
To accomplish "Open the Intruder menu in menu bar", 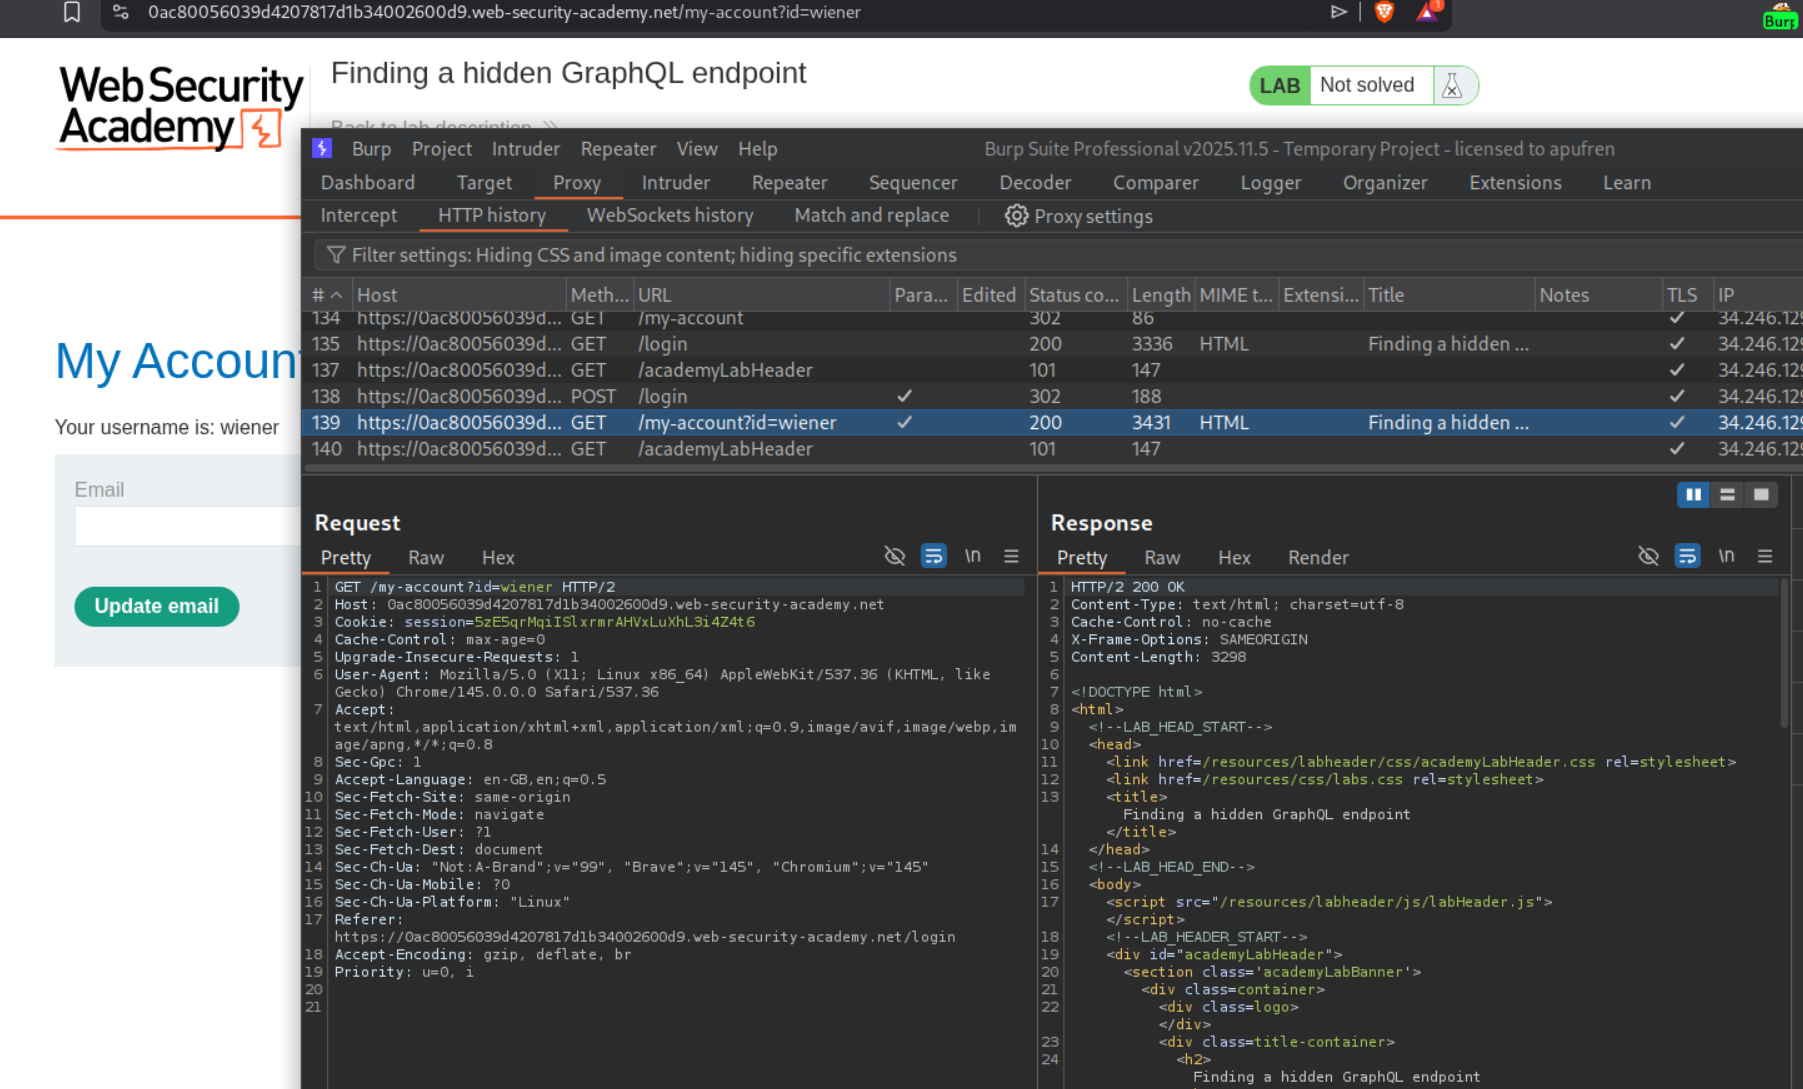I will tap(525, 149).
